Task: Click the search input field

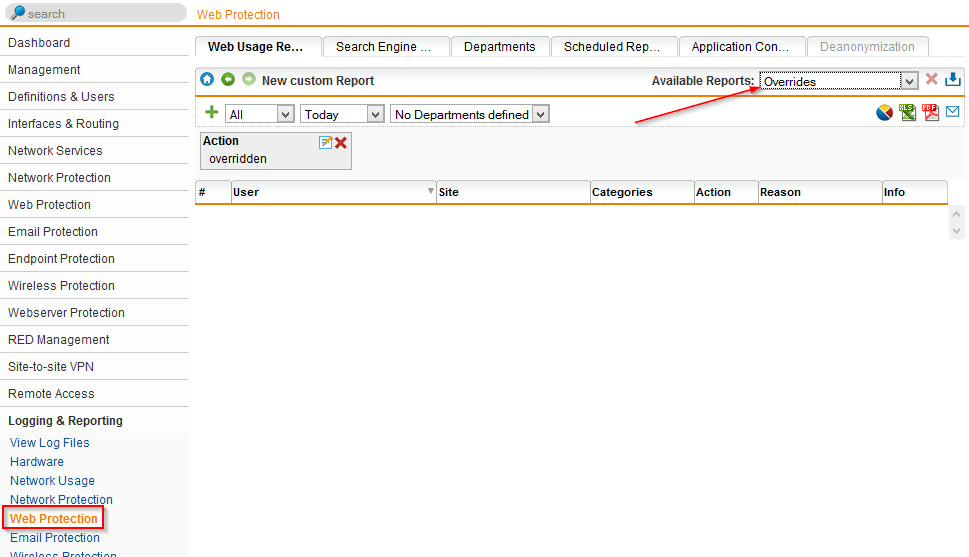Action: coord(100,14)
